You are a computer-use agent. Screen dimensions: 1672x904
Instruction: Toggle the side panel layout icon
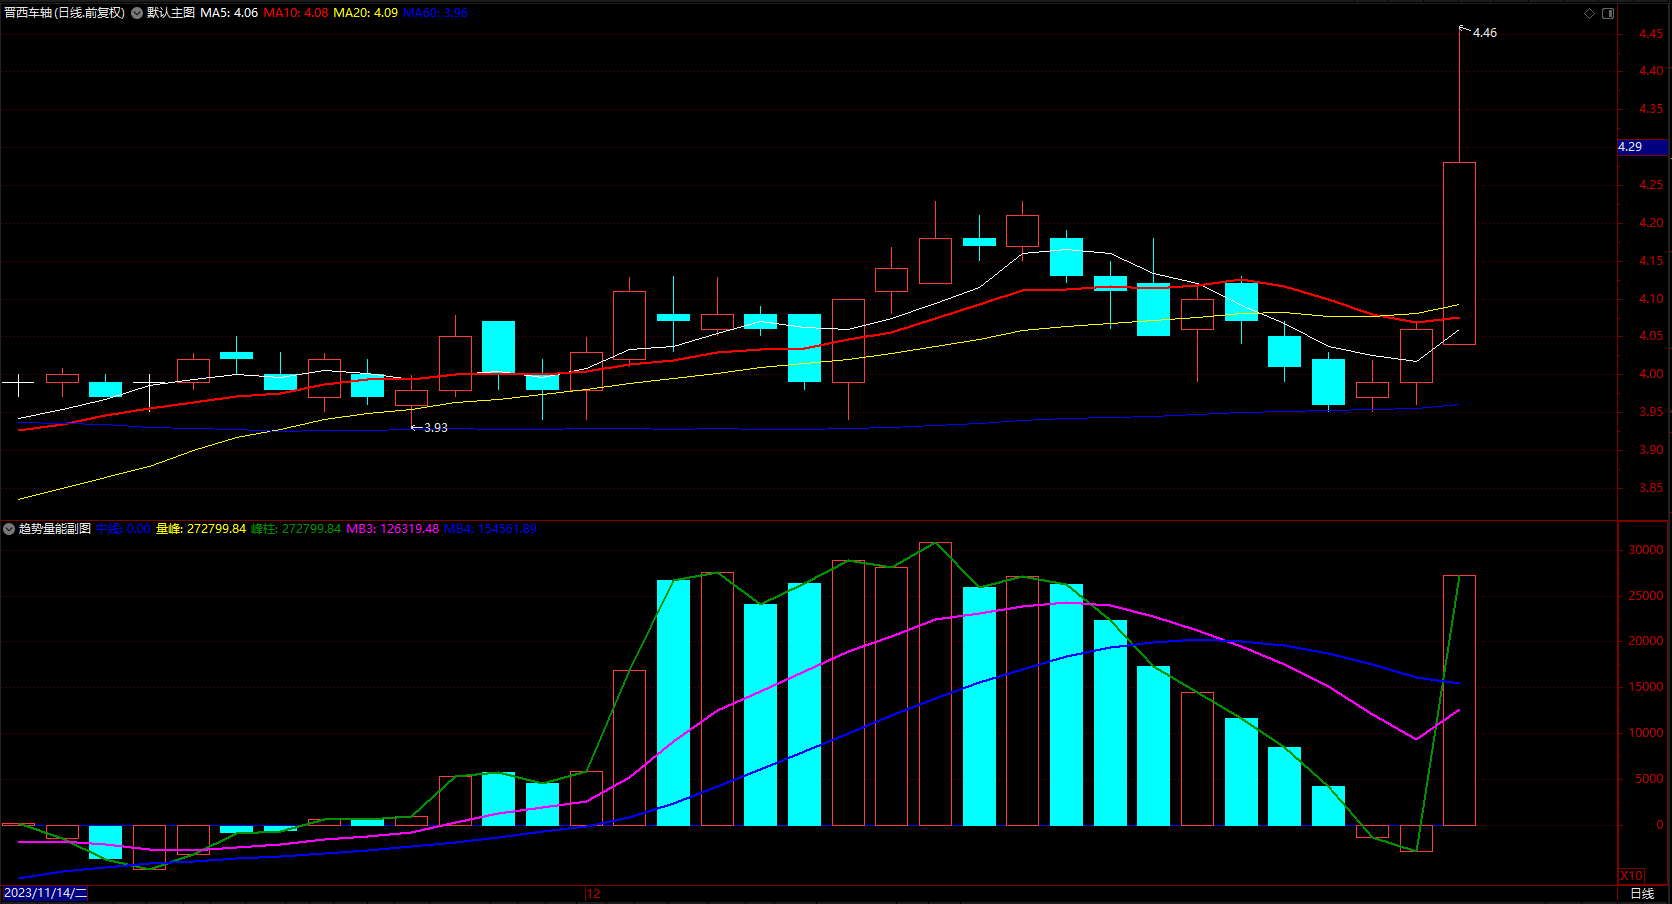pos(1608,13)
